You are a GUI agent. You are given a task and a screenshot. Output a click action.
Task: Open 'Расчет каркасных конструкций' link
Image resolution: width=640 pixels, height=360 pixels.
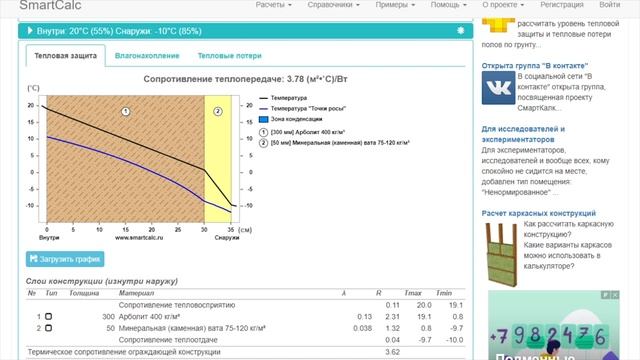pos(538,213)
